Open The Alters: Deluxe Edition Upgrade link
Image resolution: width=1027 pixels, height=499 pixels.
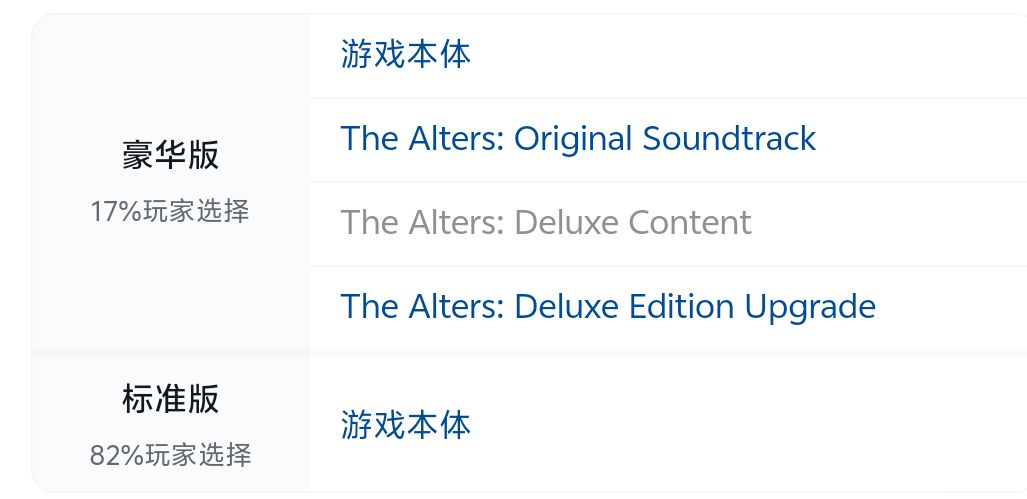pos(608,306)
